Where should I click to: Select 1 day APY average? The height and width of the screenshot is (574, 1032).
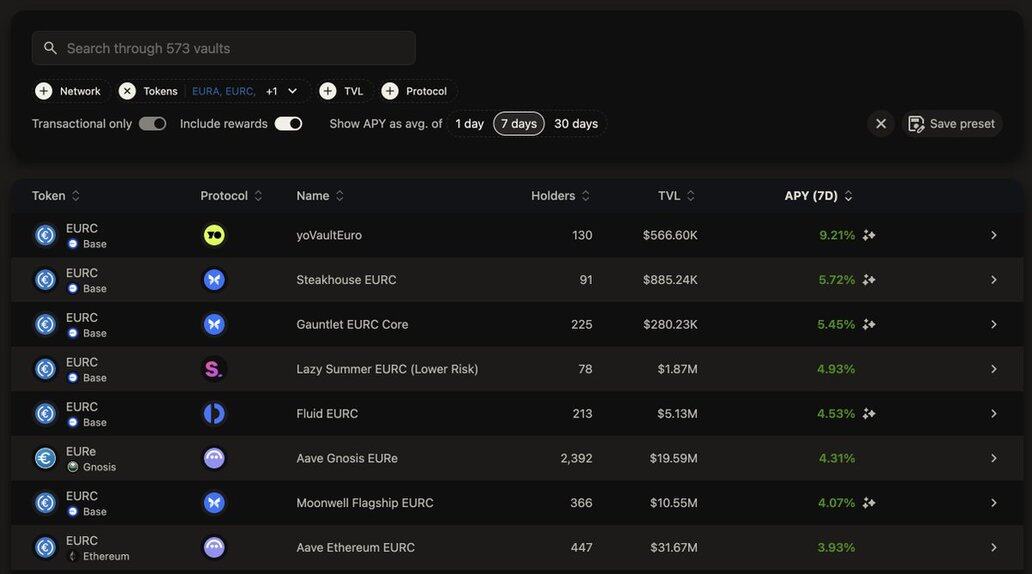point(469,124)
